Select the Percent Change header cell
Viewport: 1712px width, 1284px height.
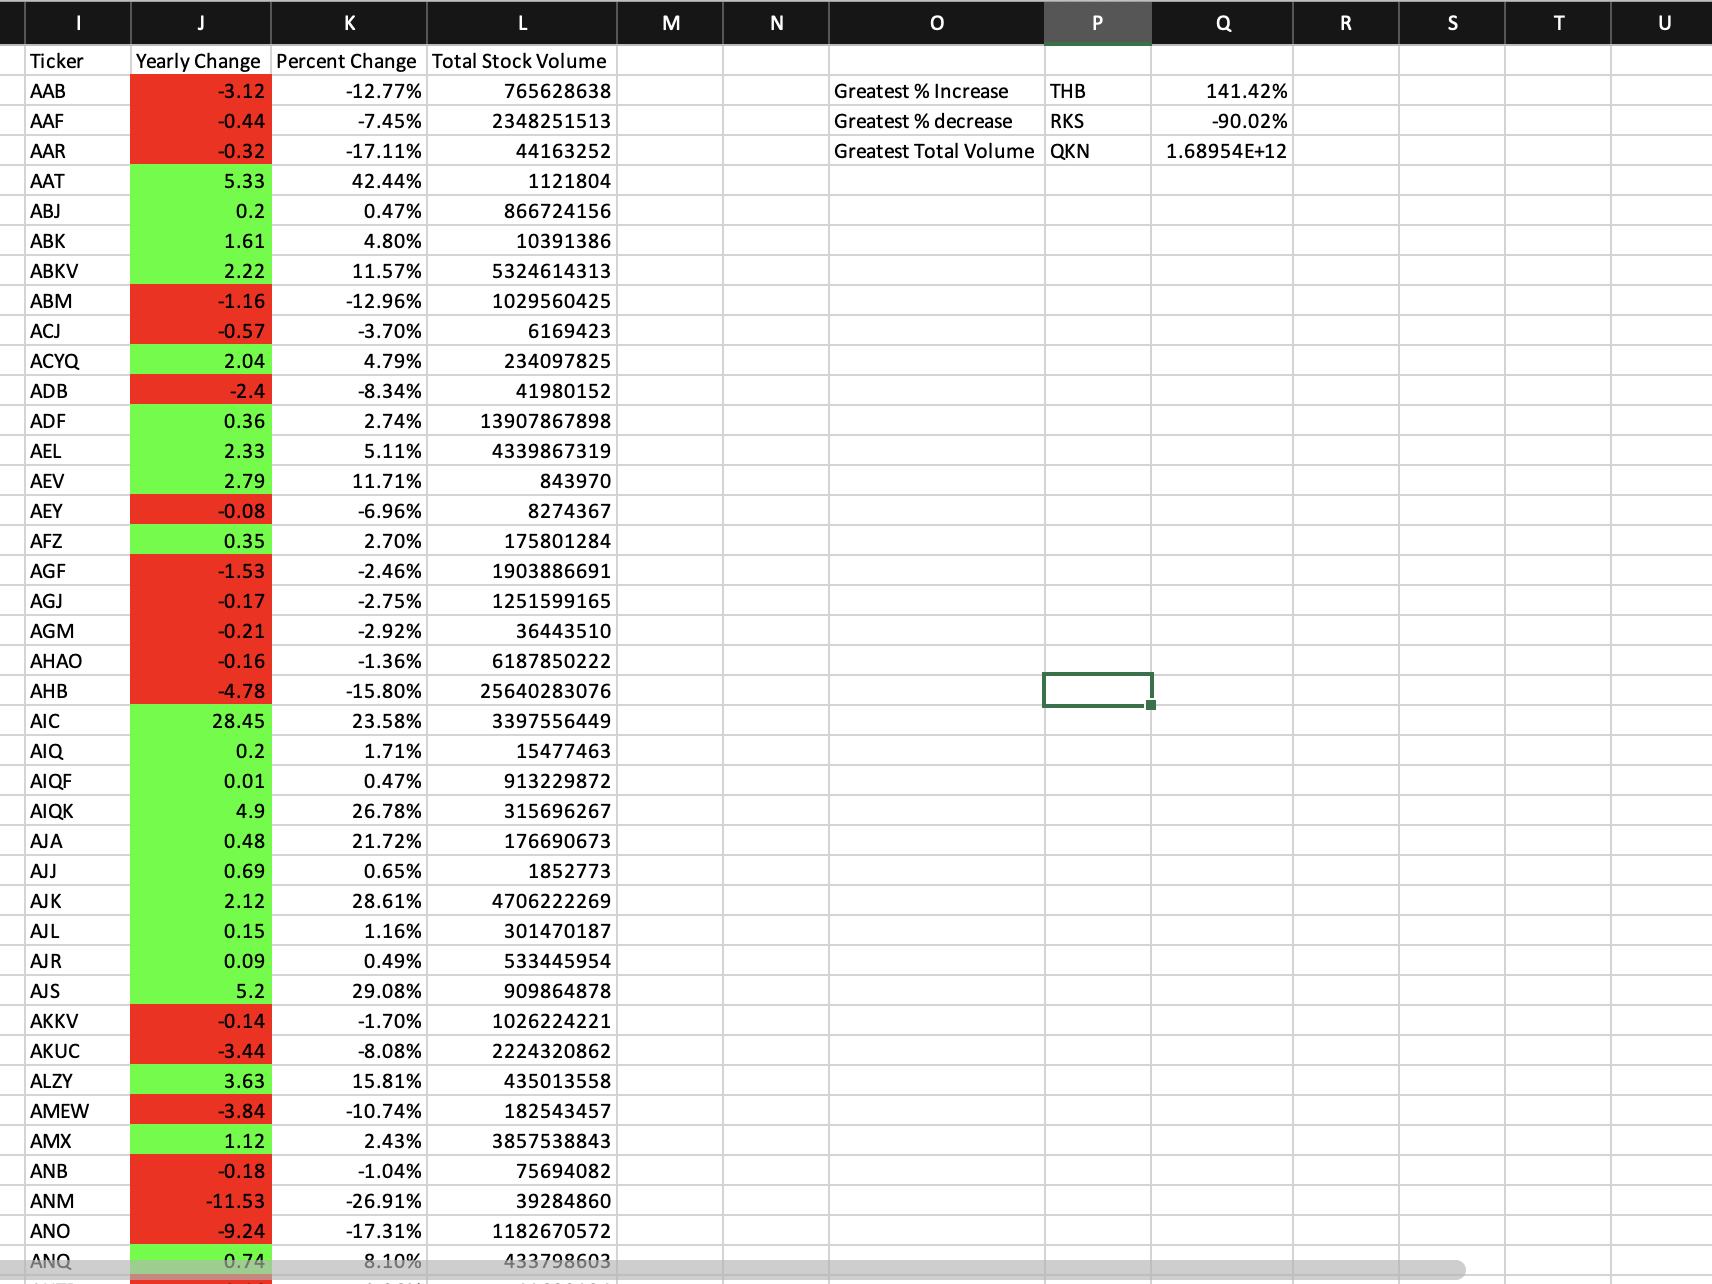pos(347,61)
